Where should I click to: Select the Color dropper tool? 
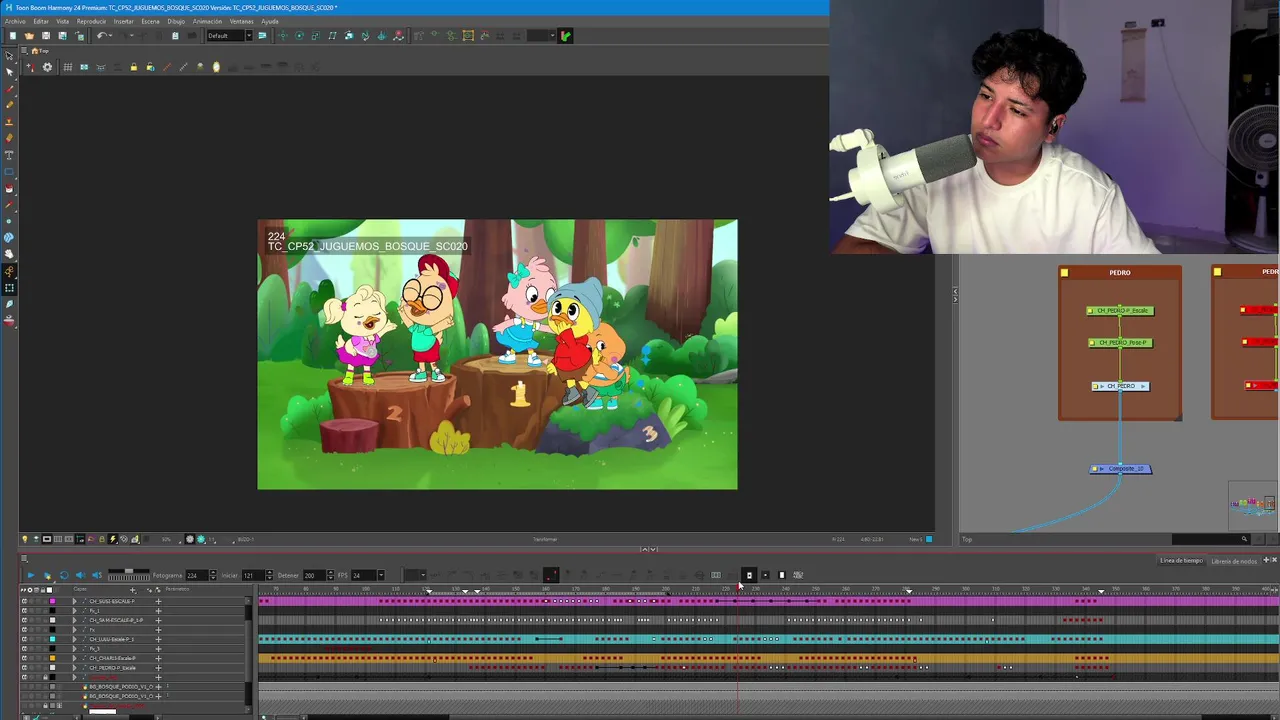click(9, 204)
